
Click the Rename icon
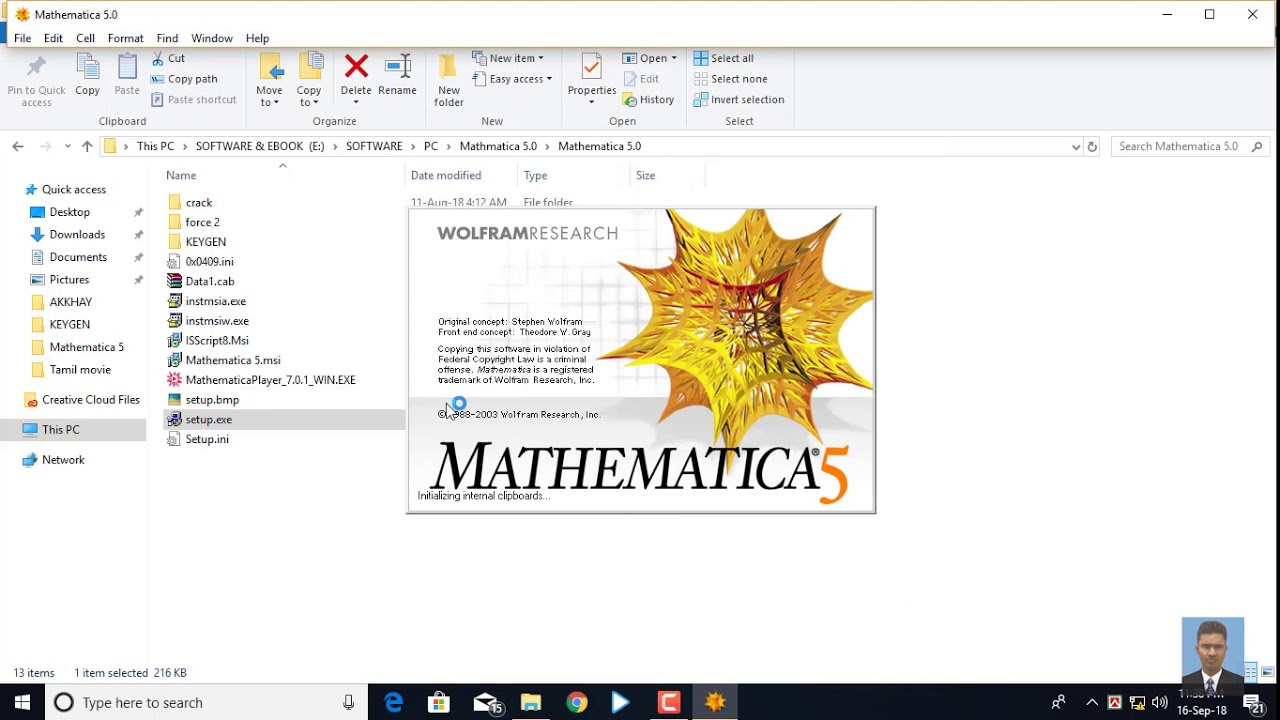[397, 67]
